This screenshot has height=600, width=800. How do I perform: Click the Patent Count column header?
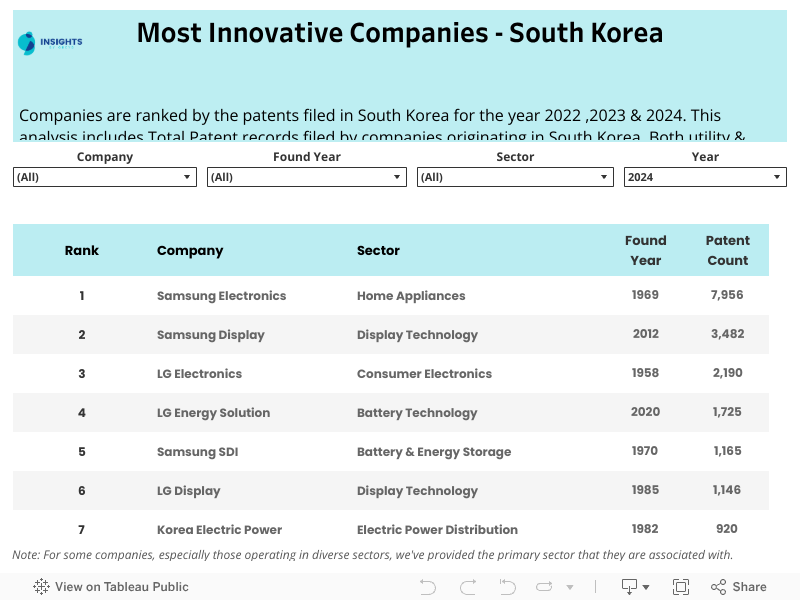click(728, 251)
